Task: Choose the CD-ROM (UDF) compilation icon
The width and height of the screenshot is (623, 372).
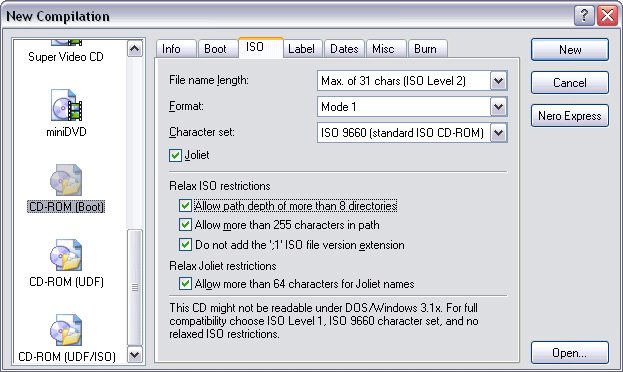Action: (66, 255)
